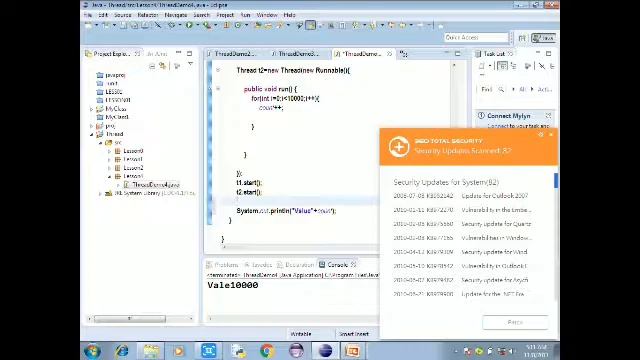
Task: Click the Print toolbar icon
Action: click(145, 25)
